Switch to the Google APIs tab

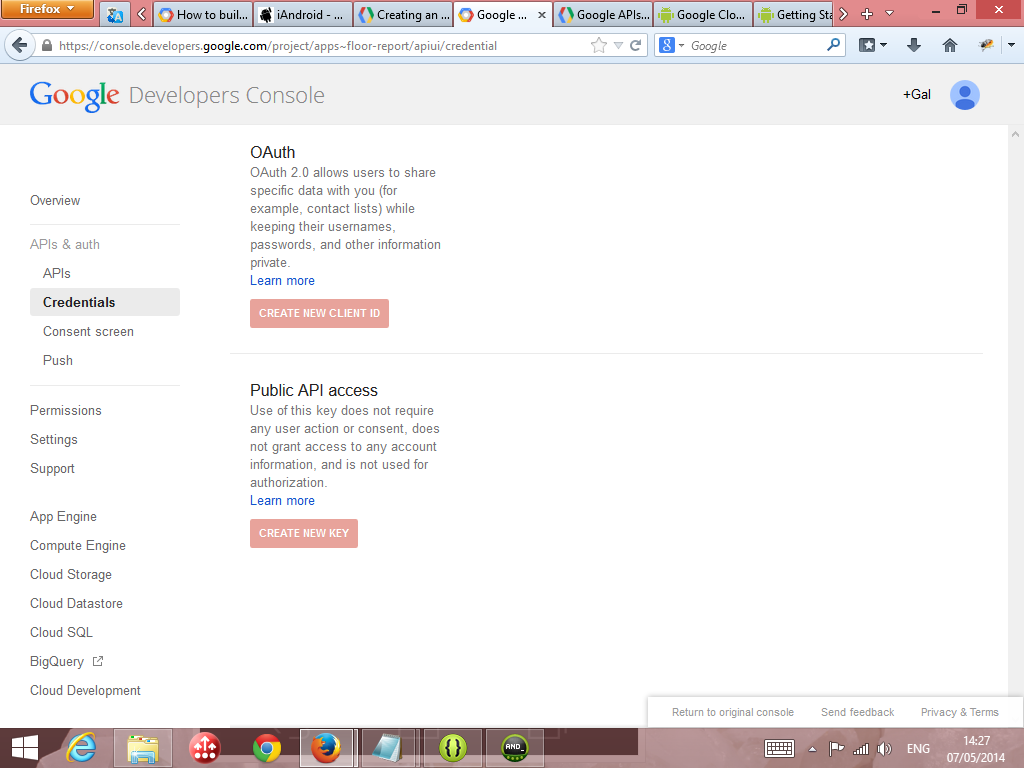pos(603,15)
